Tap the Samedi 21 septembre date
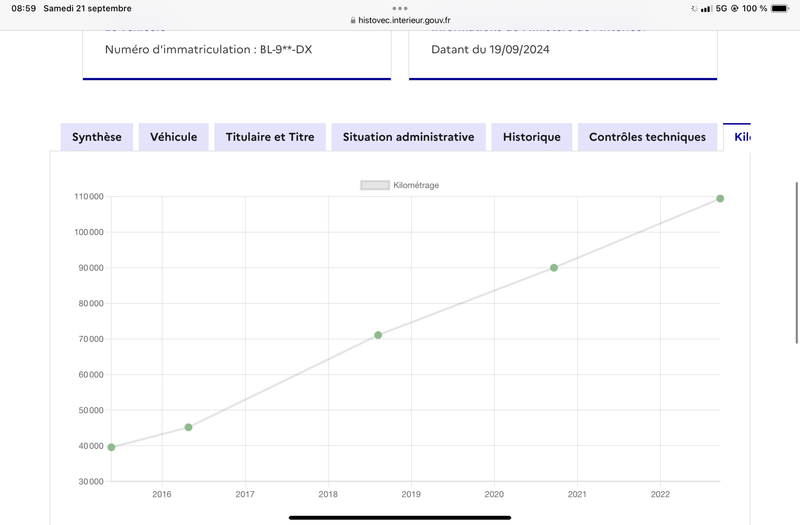Screen dimensions: 800x525 pos(87,8)
